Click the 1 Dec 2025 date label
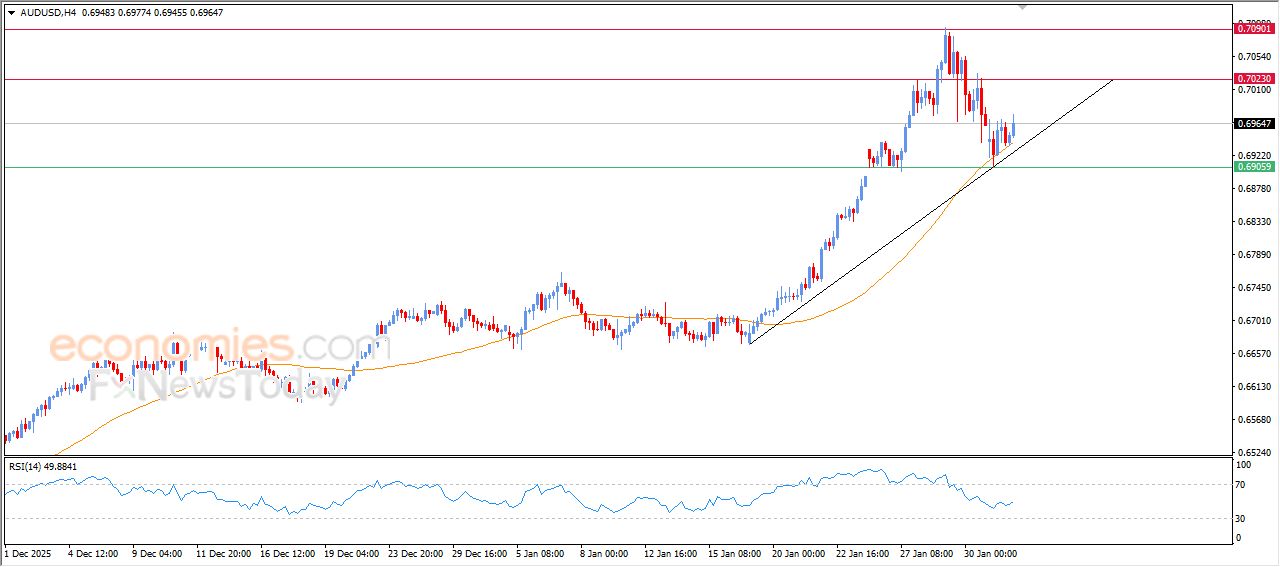Image resolution: width=1280 pixels, height=567 pixels. 30,552
